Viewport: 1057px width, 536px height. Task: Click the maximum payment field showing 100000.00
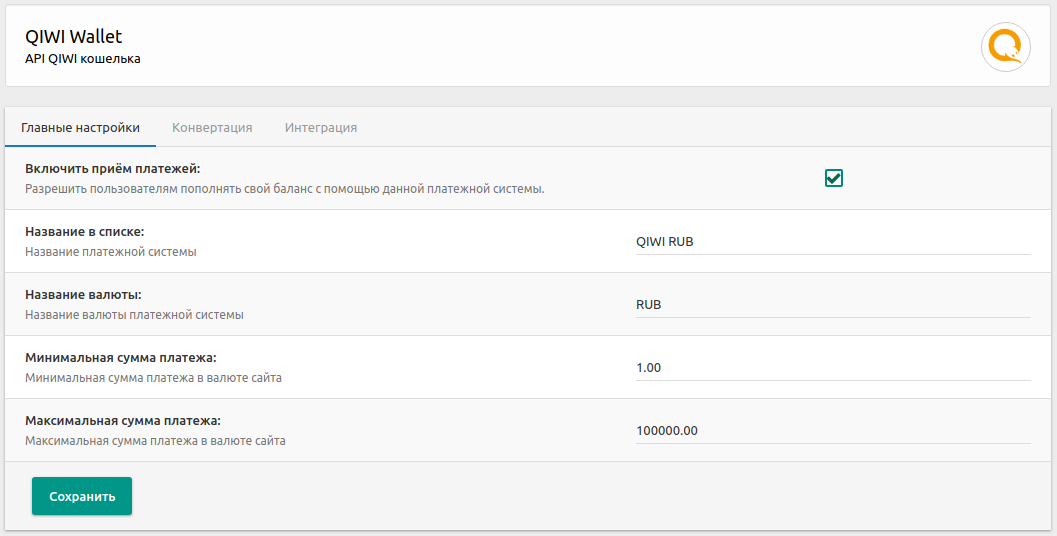[832, 430]
